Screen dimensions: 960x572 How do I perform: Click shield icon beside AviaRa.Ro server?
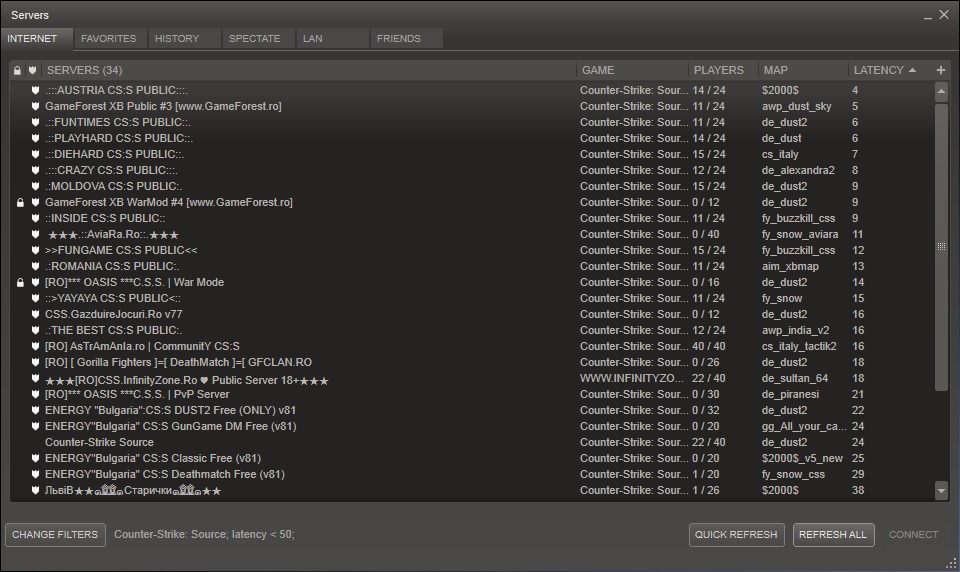[36, 234]
